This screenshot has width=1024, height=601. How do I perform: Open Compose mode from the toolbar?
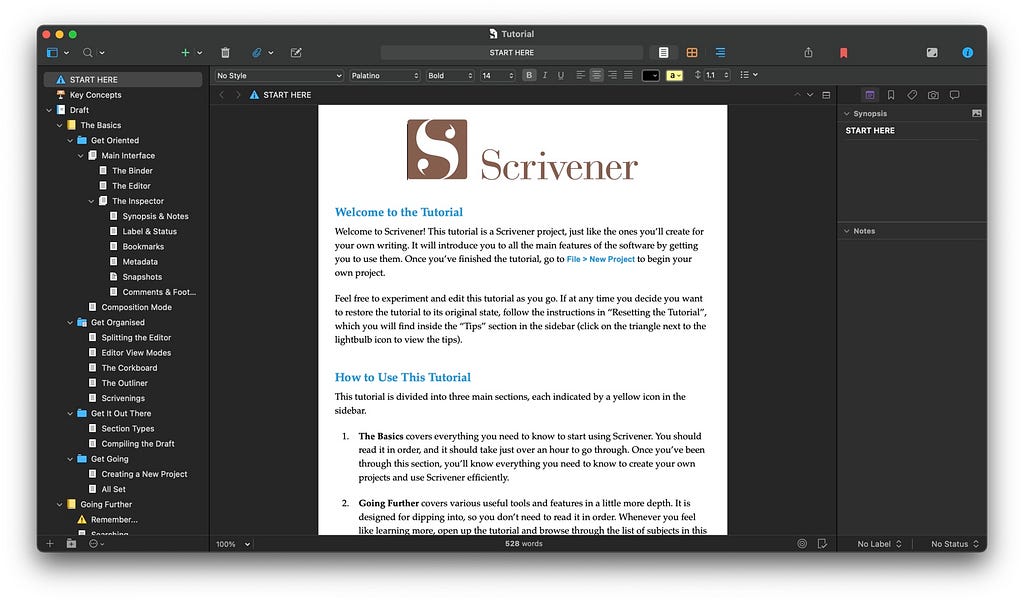[x=932, y=53]
